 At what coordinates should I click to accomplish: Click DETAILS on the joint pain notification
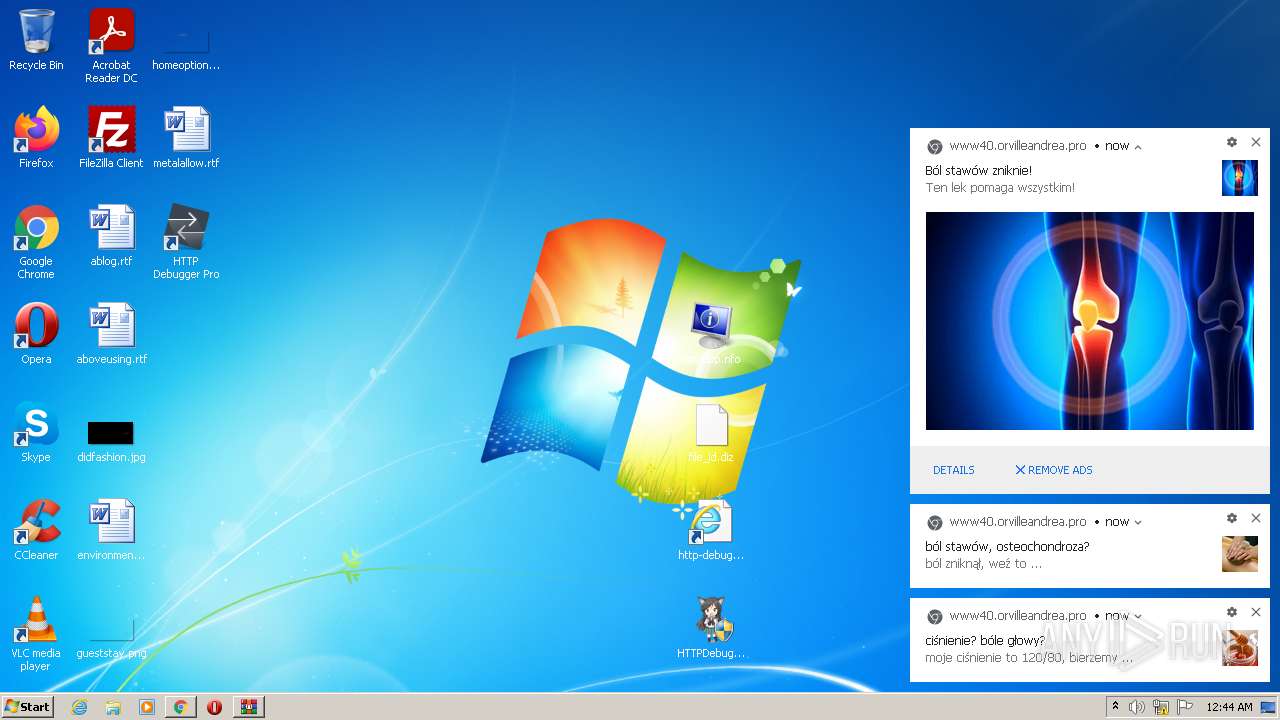[x=953, y=470]
